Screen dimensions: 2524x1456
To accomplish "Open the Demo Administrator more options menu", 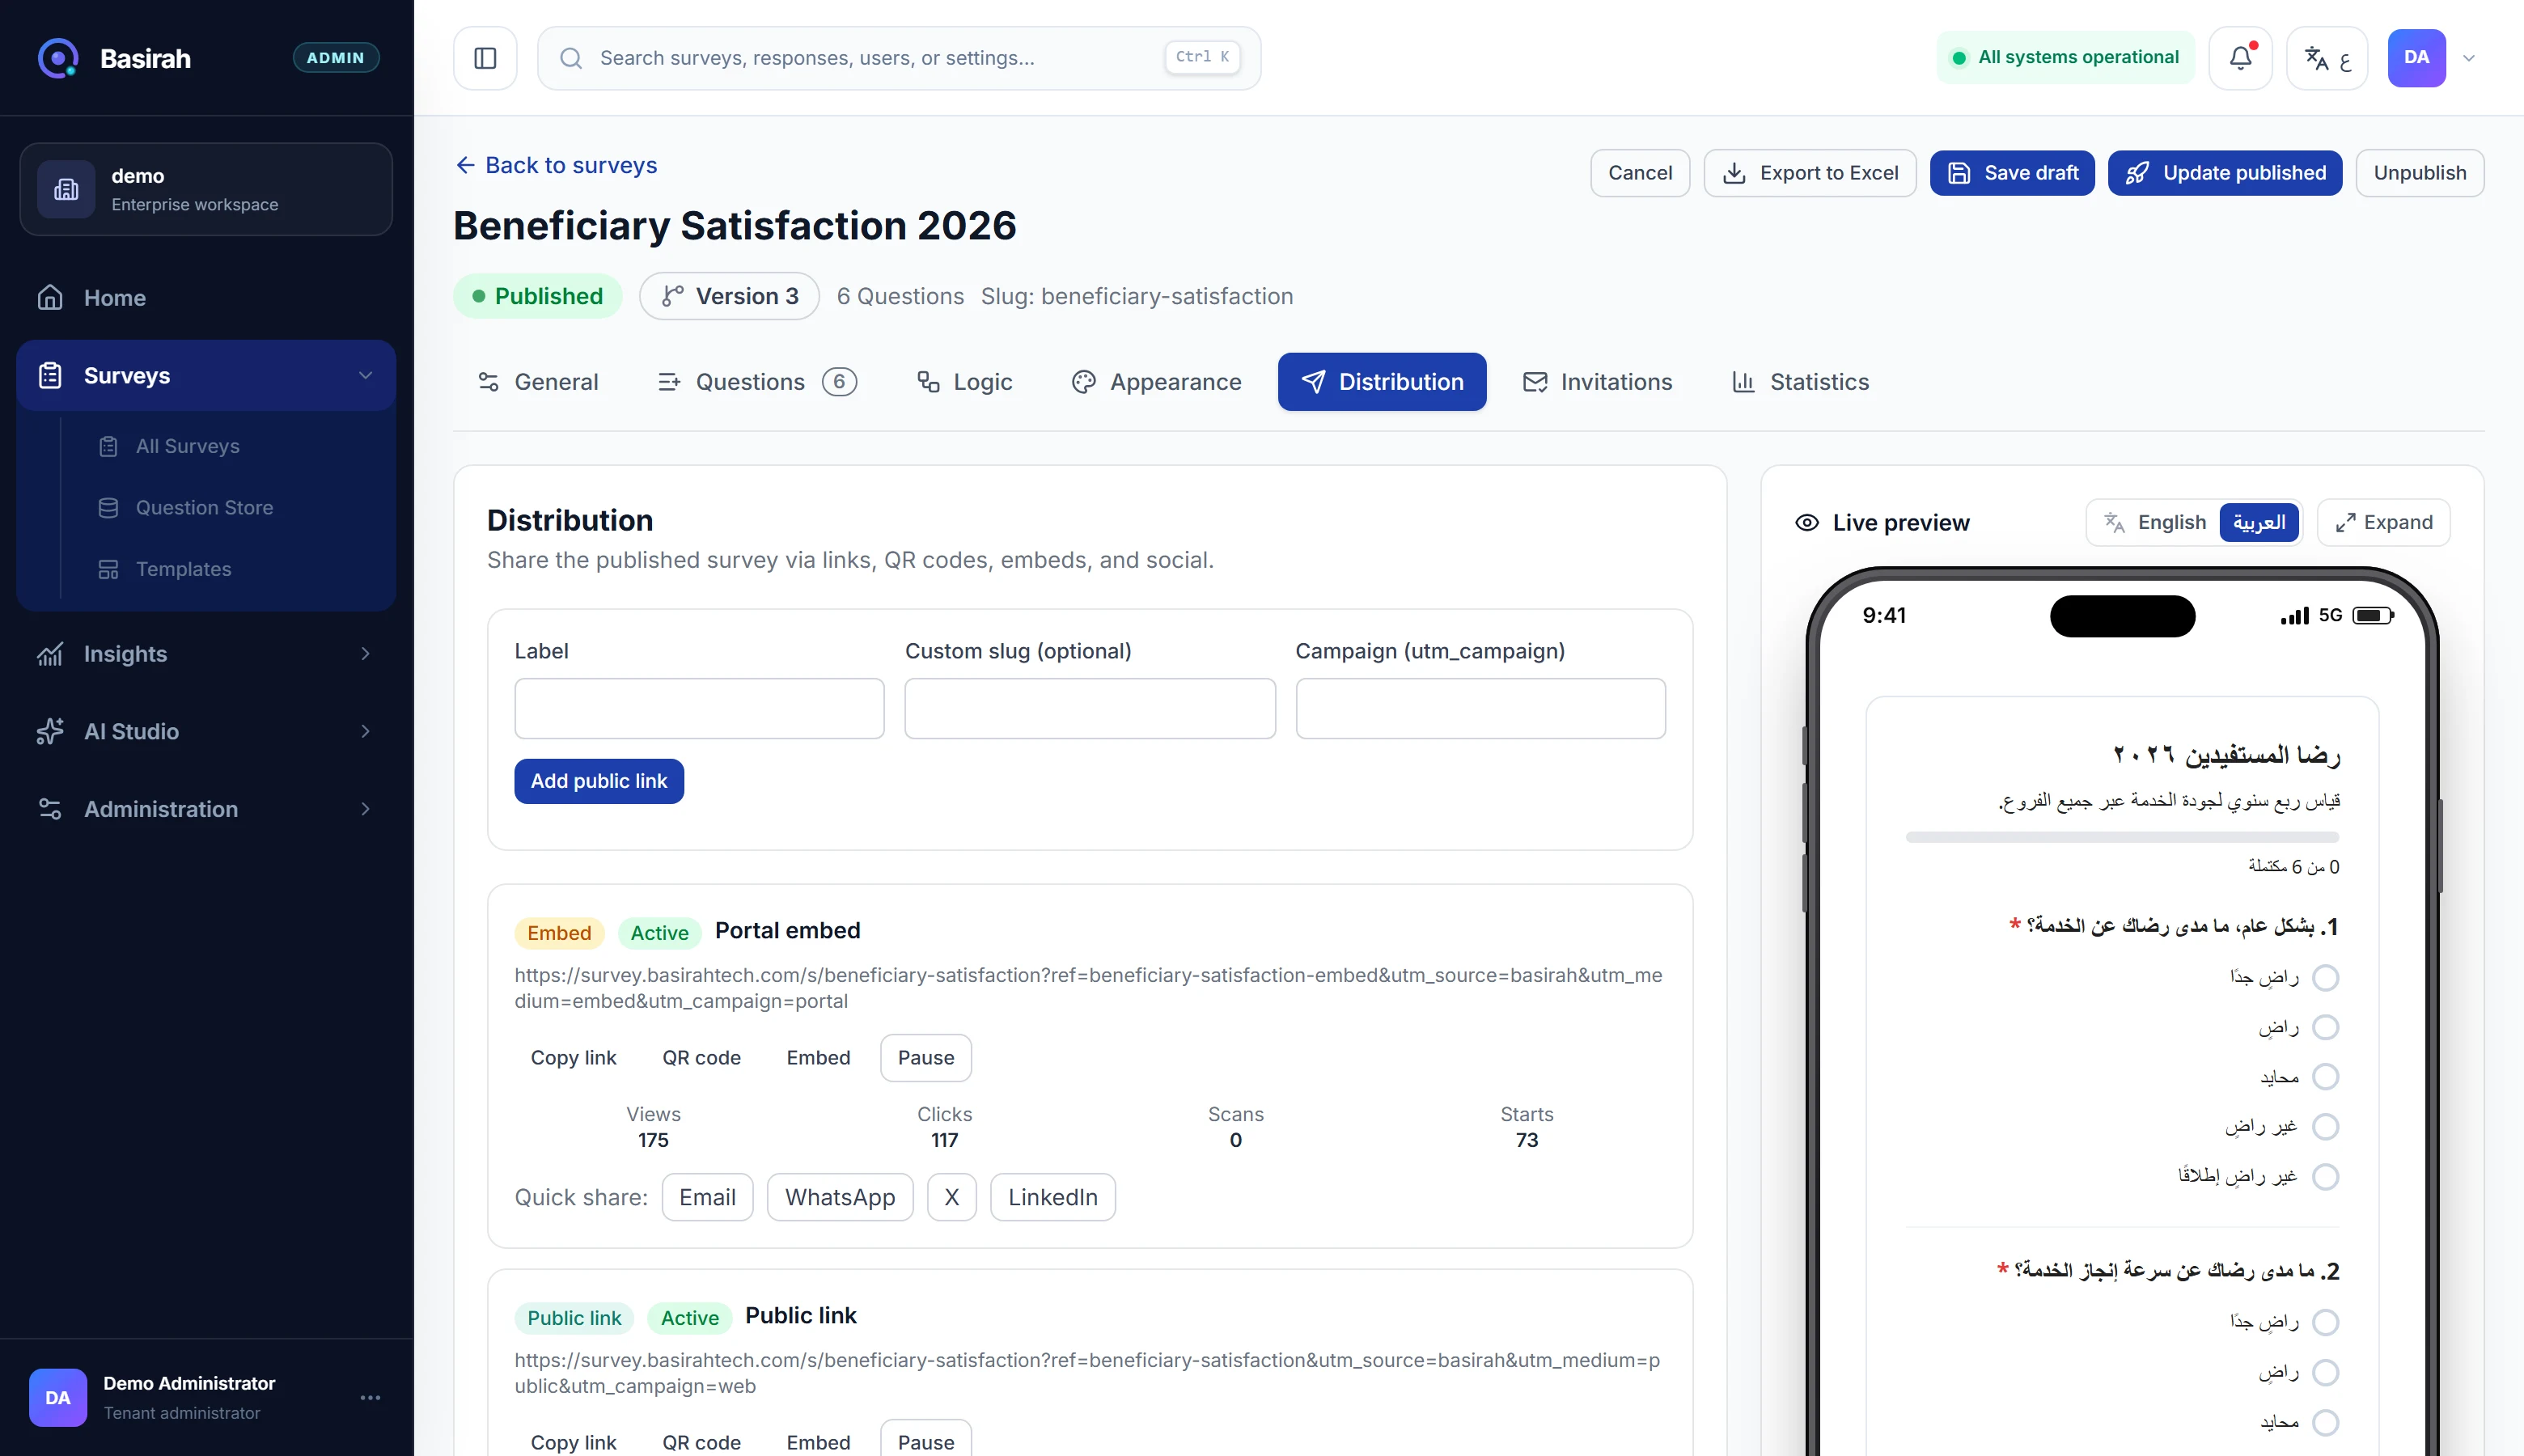I will pyautogui.click(x=370, y=1398).
